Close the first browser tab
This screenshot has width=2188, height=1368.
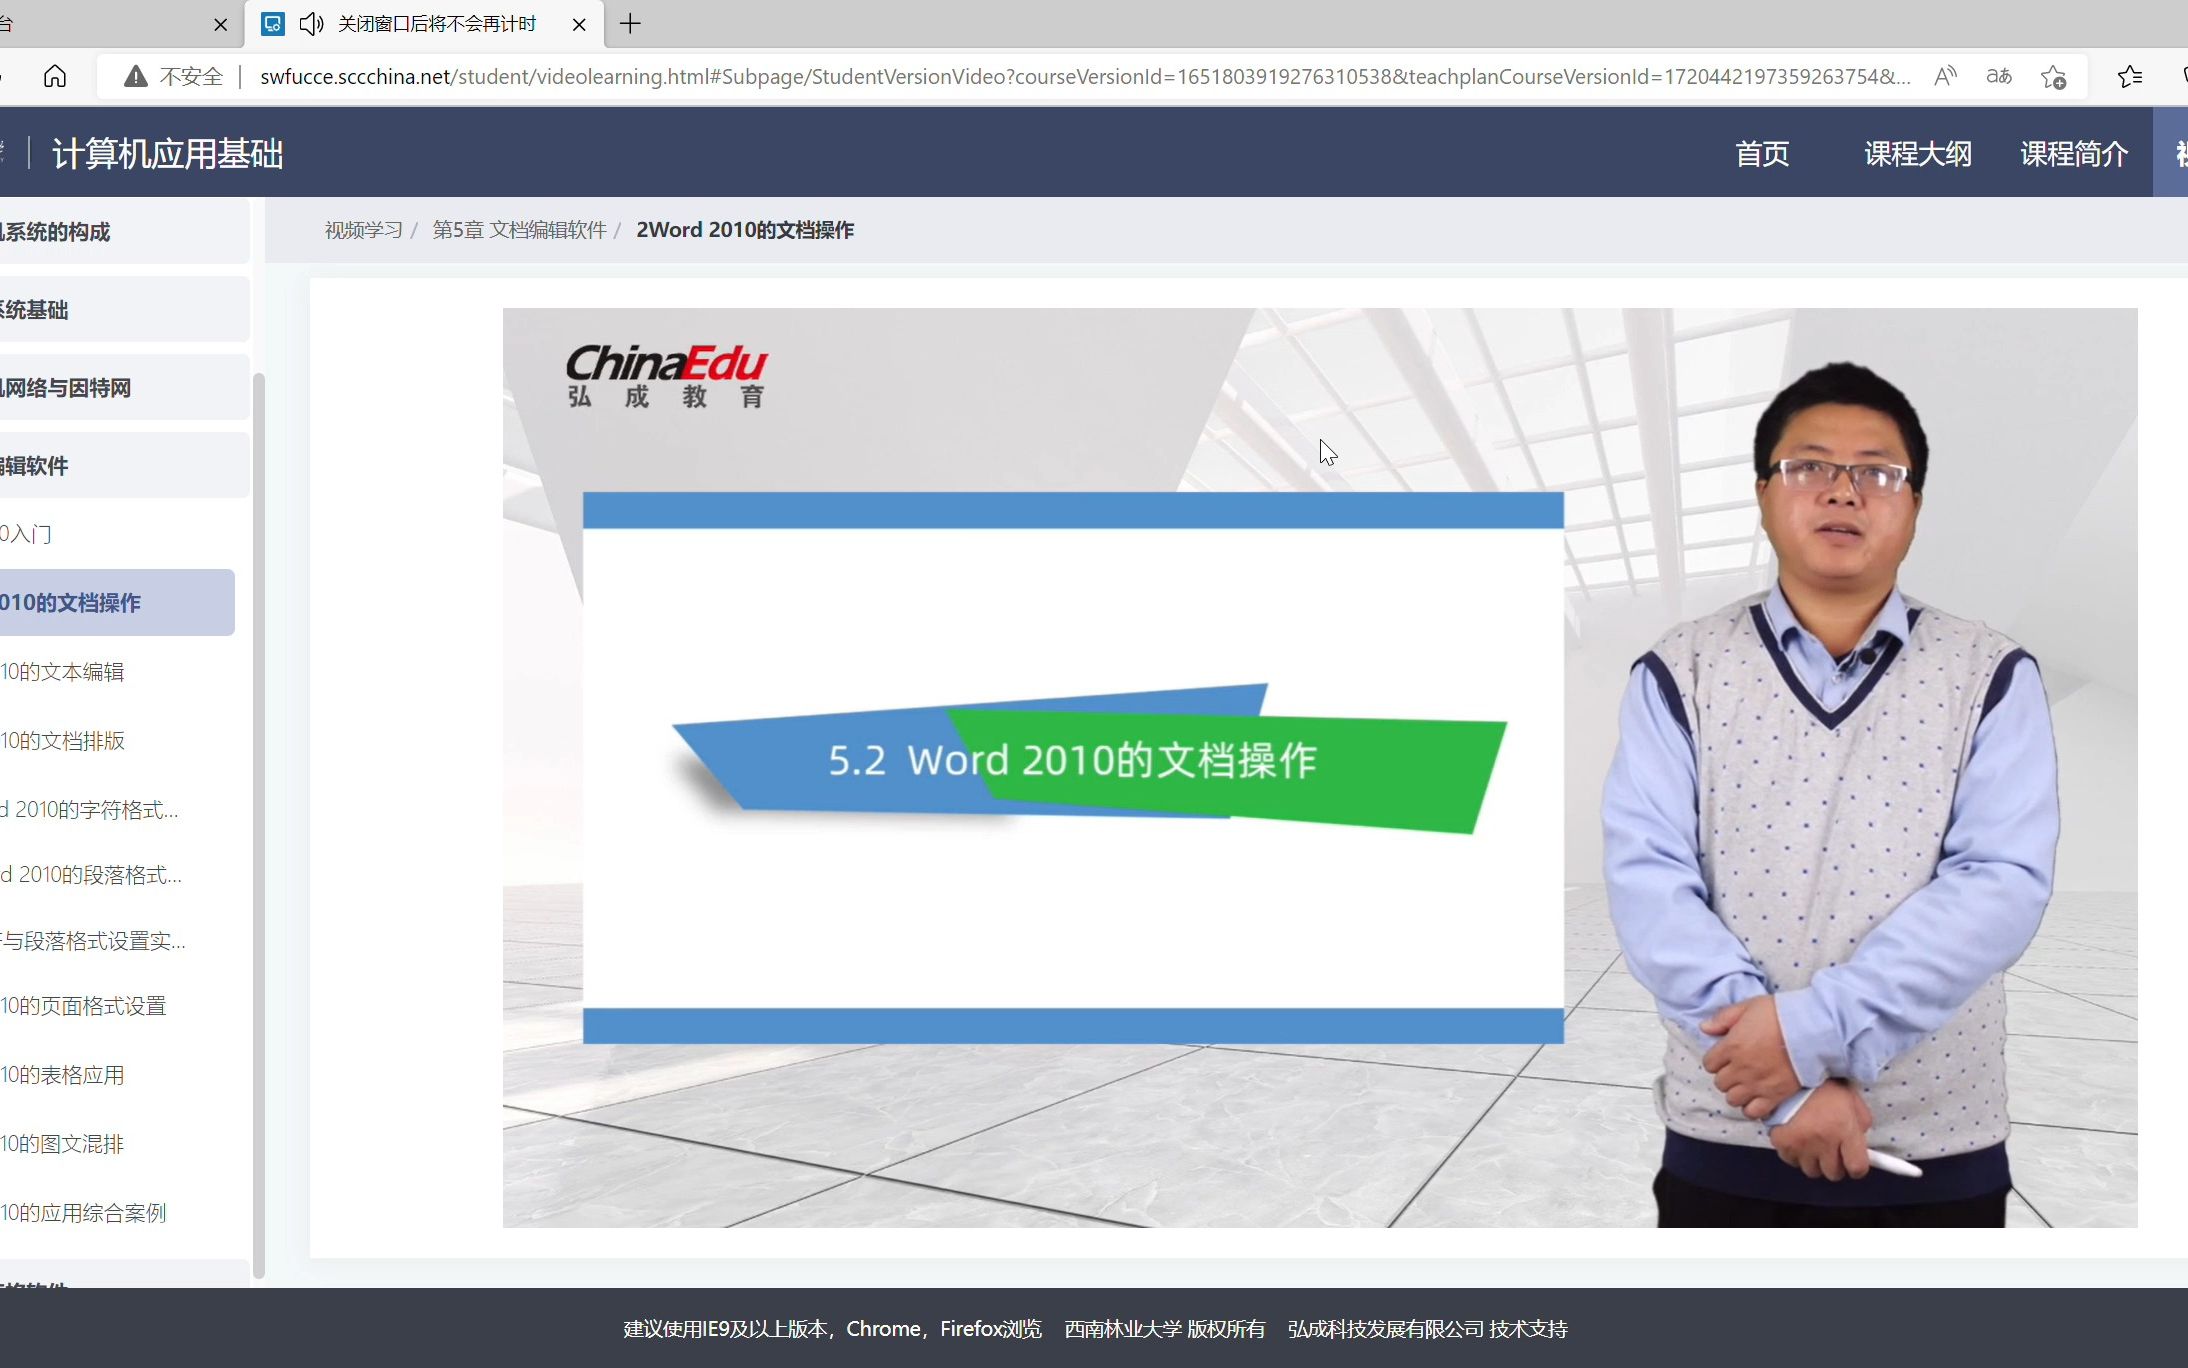click(221, 25)
